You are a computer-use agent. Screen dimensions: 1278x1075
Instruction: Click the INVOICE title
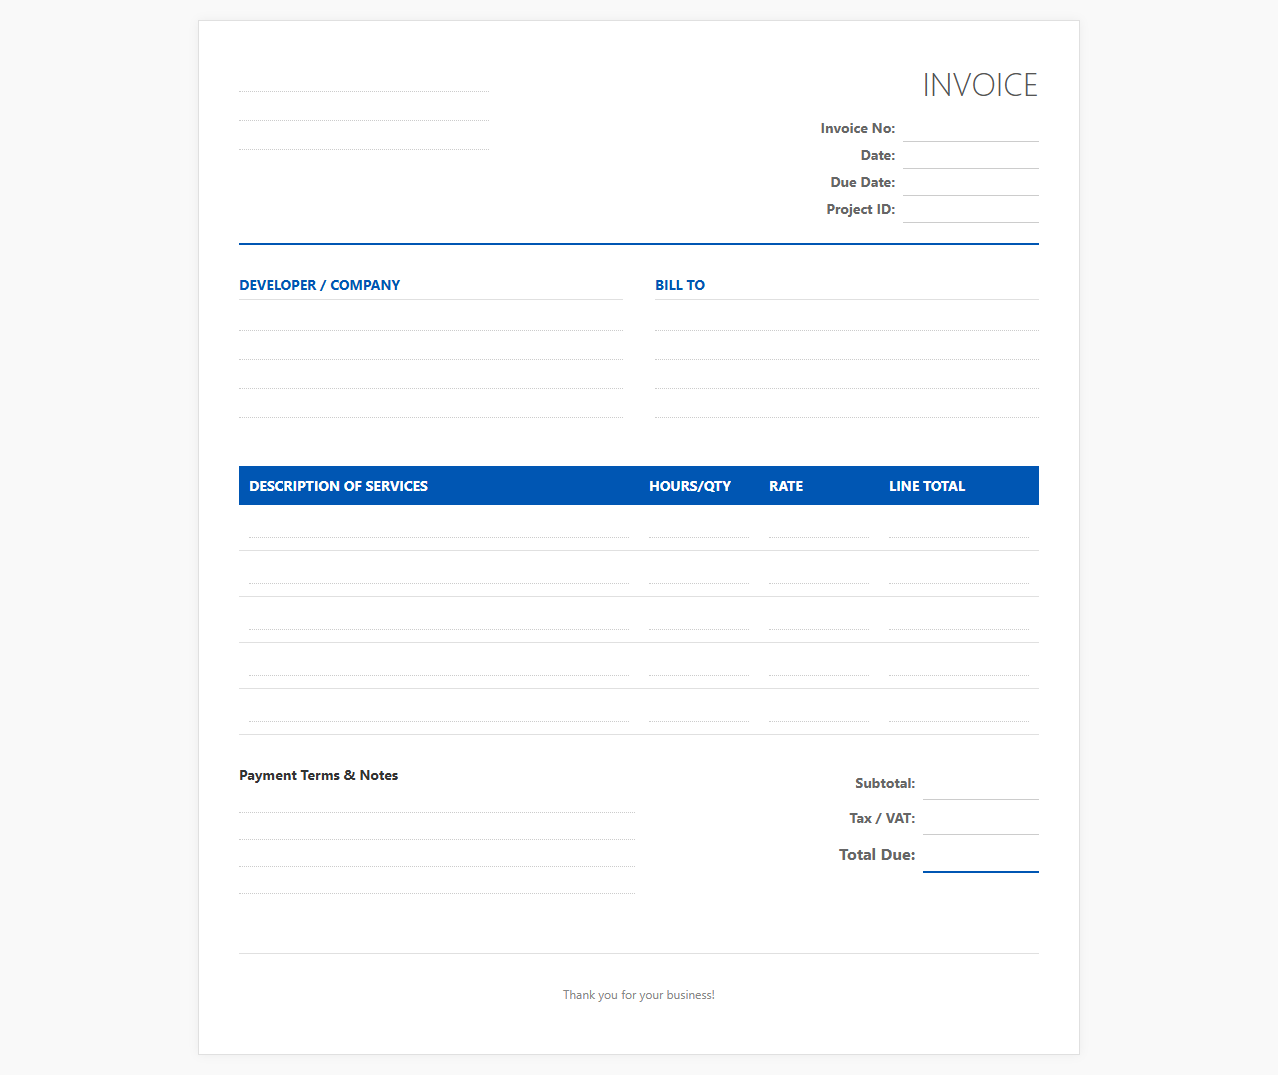[980, 85]
